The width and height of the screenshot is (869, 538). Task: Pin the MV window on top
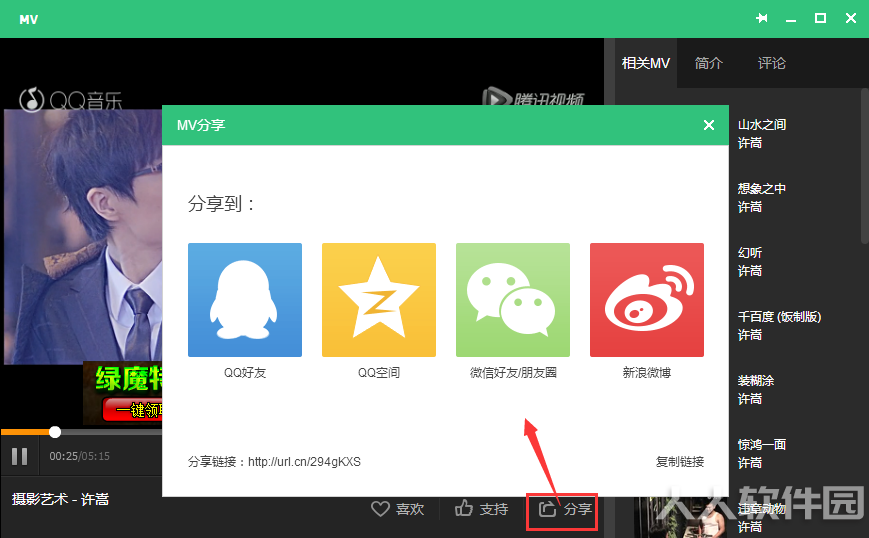pyautogui.click(x=762, y=18)
